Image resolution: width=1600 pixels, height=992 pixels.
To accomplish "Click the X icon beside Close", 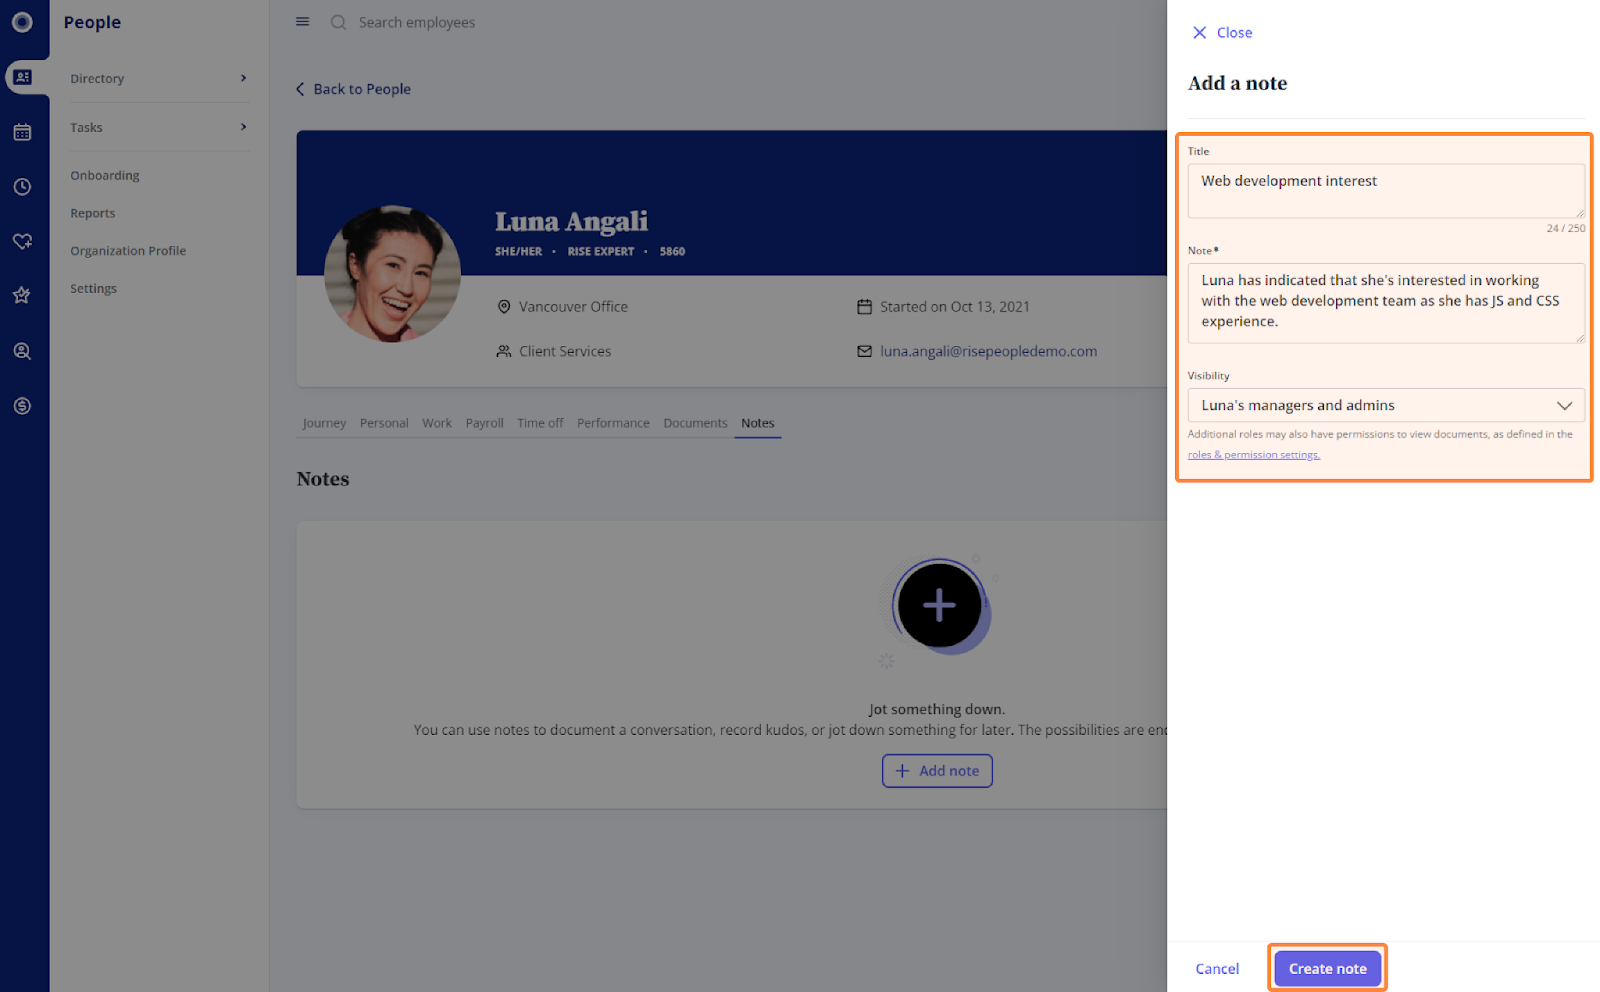I will pos(1200,33).
